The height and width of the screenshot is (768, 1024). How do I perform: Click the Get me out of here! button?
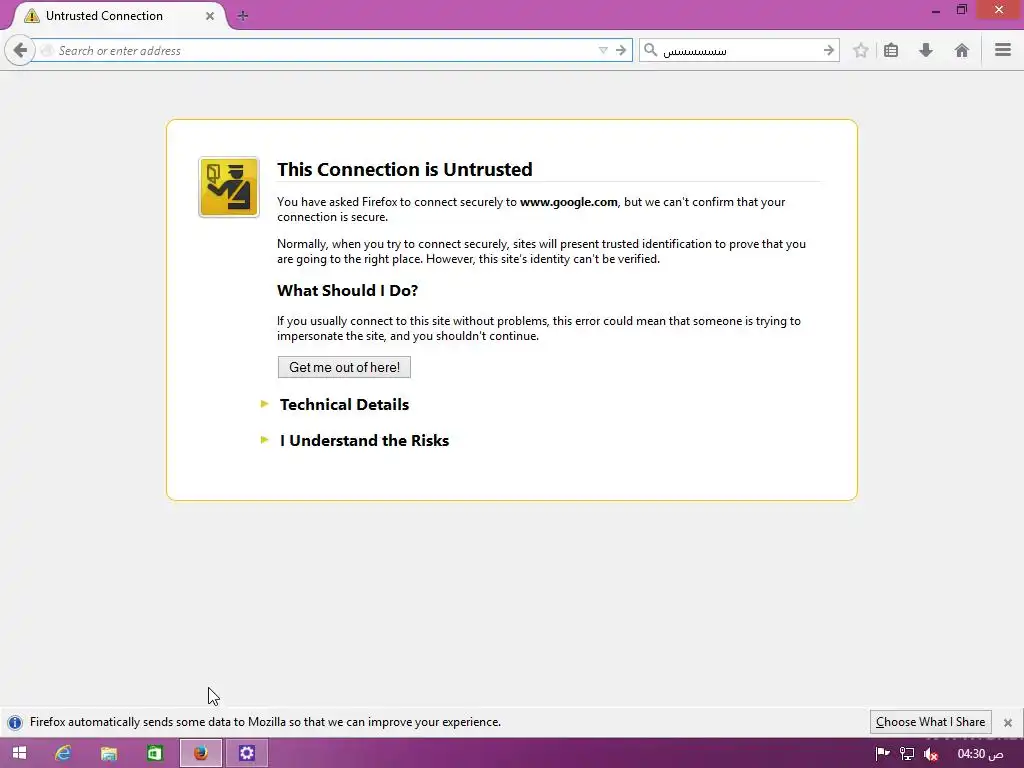344,367
